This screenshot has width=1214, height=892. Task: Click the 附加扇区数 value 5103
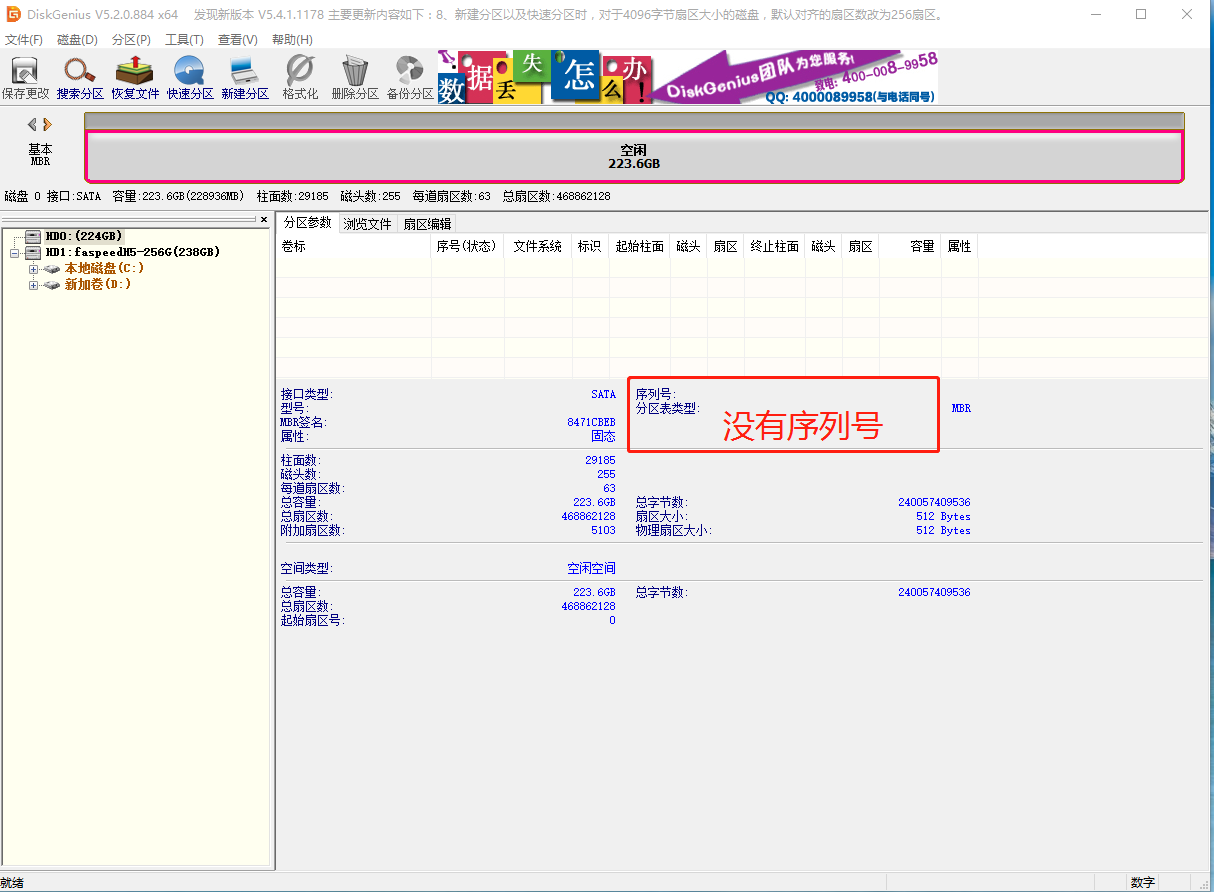click(603, 531)
